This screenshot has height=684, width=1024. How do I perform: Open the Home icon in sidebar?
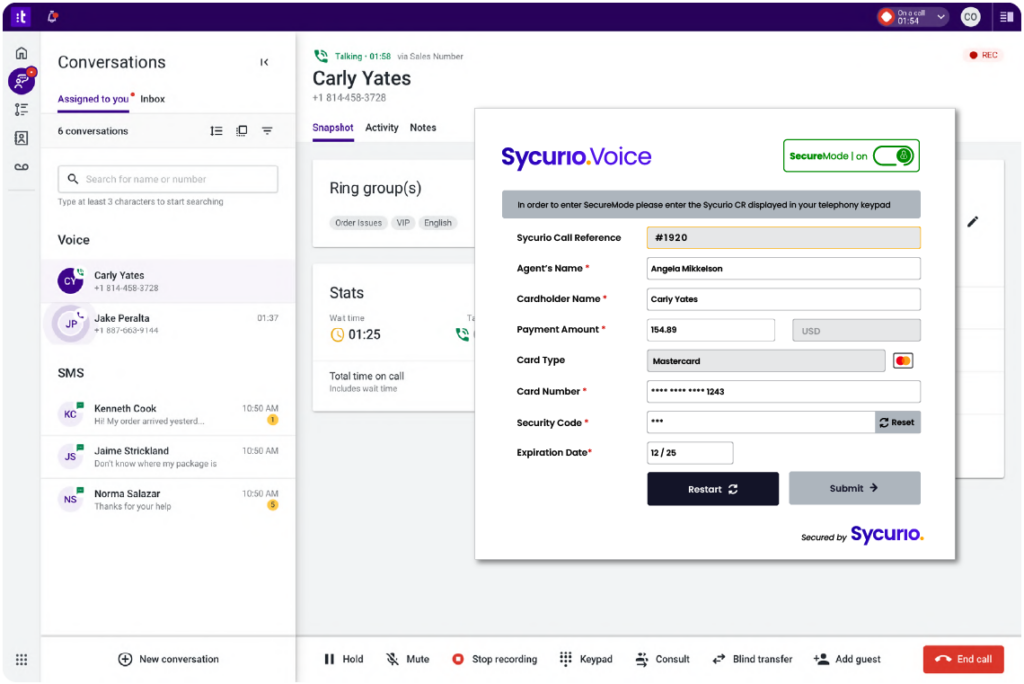coord(22,54)
